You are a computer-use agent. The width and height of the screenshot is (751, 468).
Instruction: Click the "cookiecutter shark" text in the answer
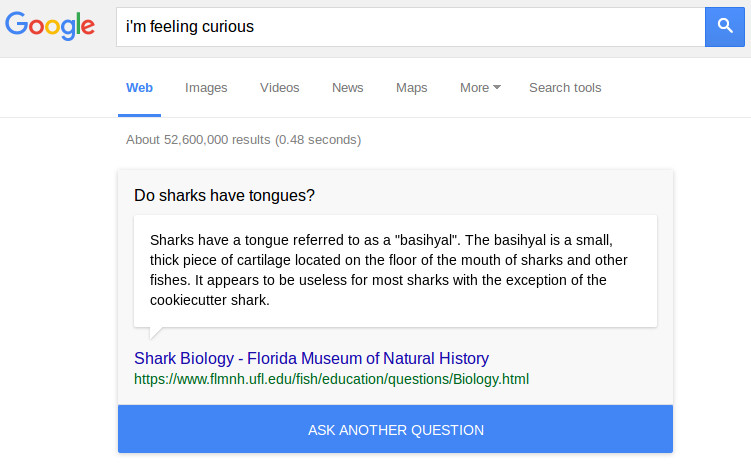pyautogui.click(x=209, y=300)
